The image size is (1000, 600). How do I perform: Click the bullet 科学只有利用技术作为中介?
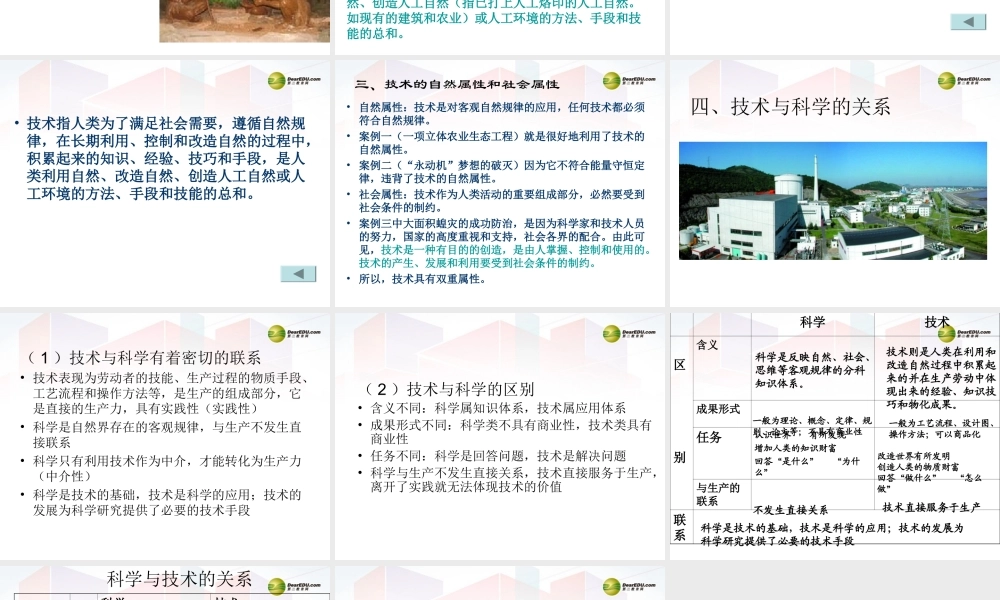167,469
